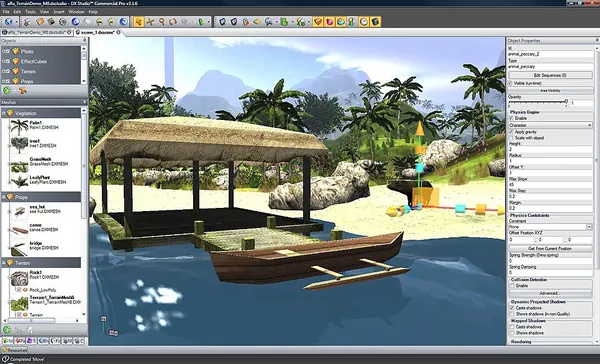Pin the Meshes panel header
The width and height of the screenshot is (600, 364).
85,102
